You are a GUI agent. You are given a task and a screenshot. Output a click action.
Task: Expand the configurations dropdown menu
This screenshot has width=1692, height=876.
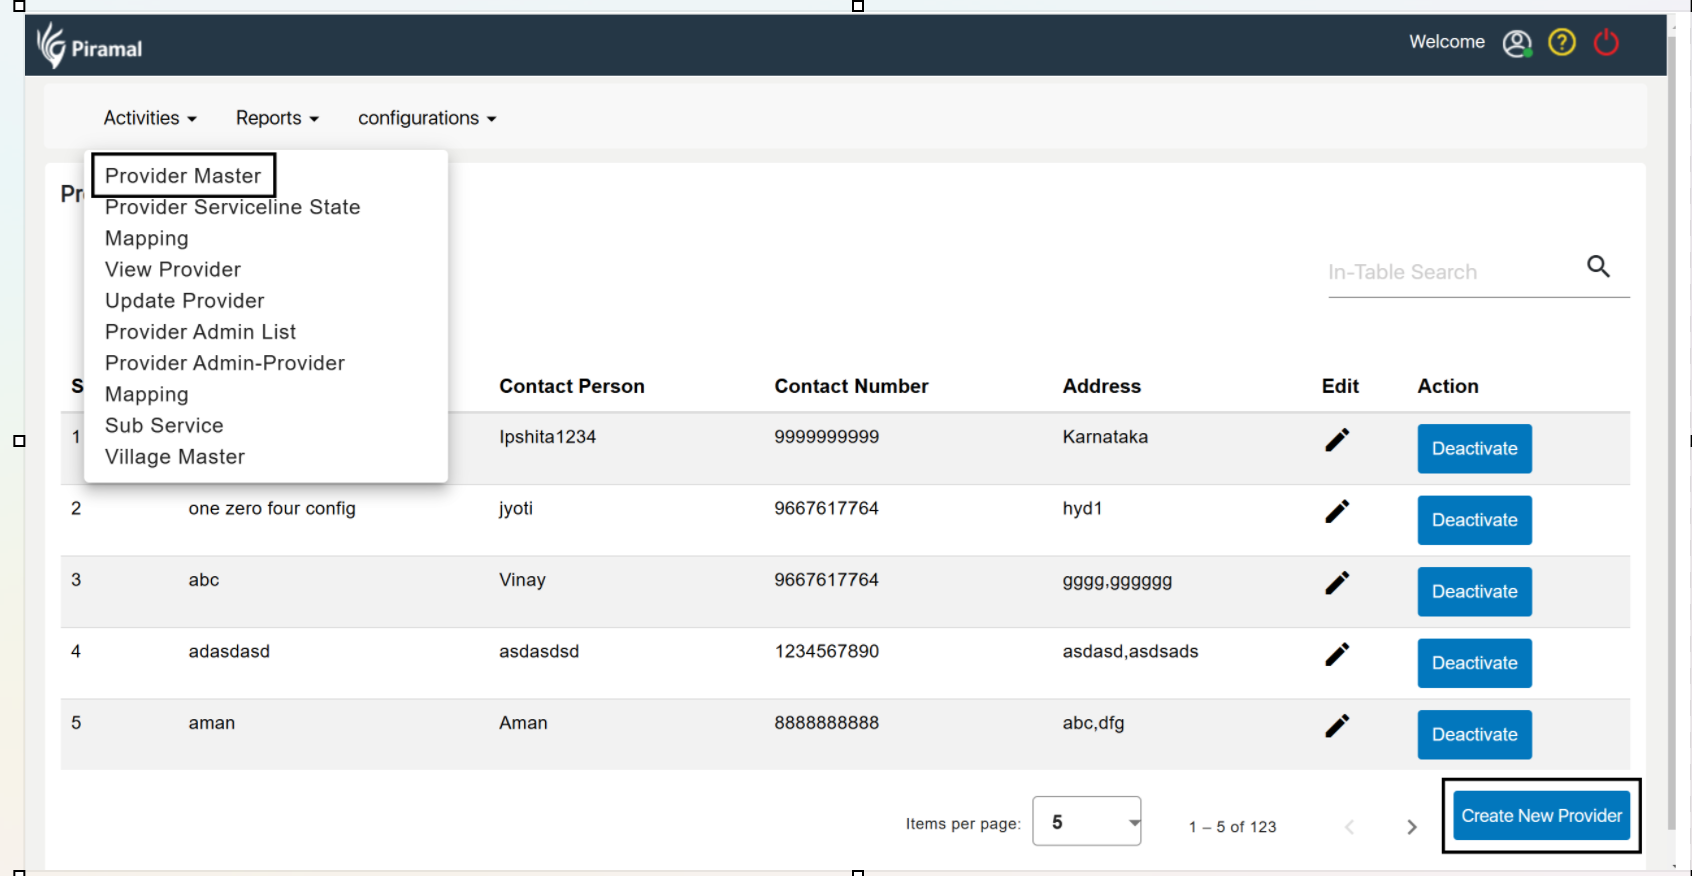[427, 118]
